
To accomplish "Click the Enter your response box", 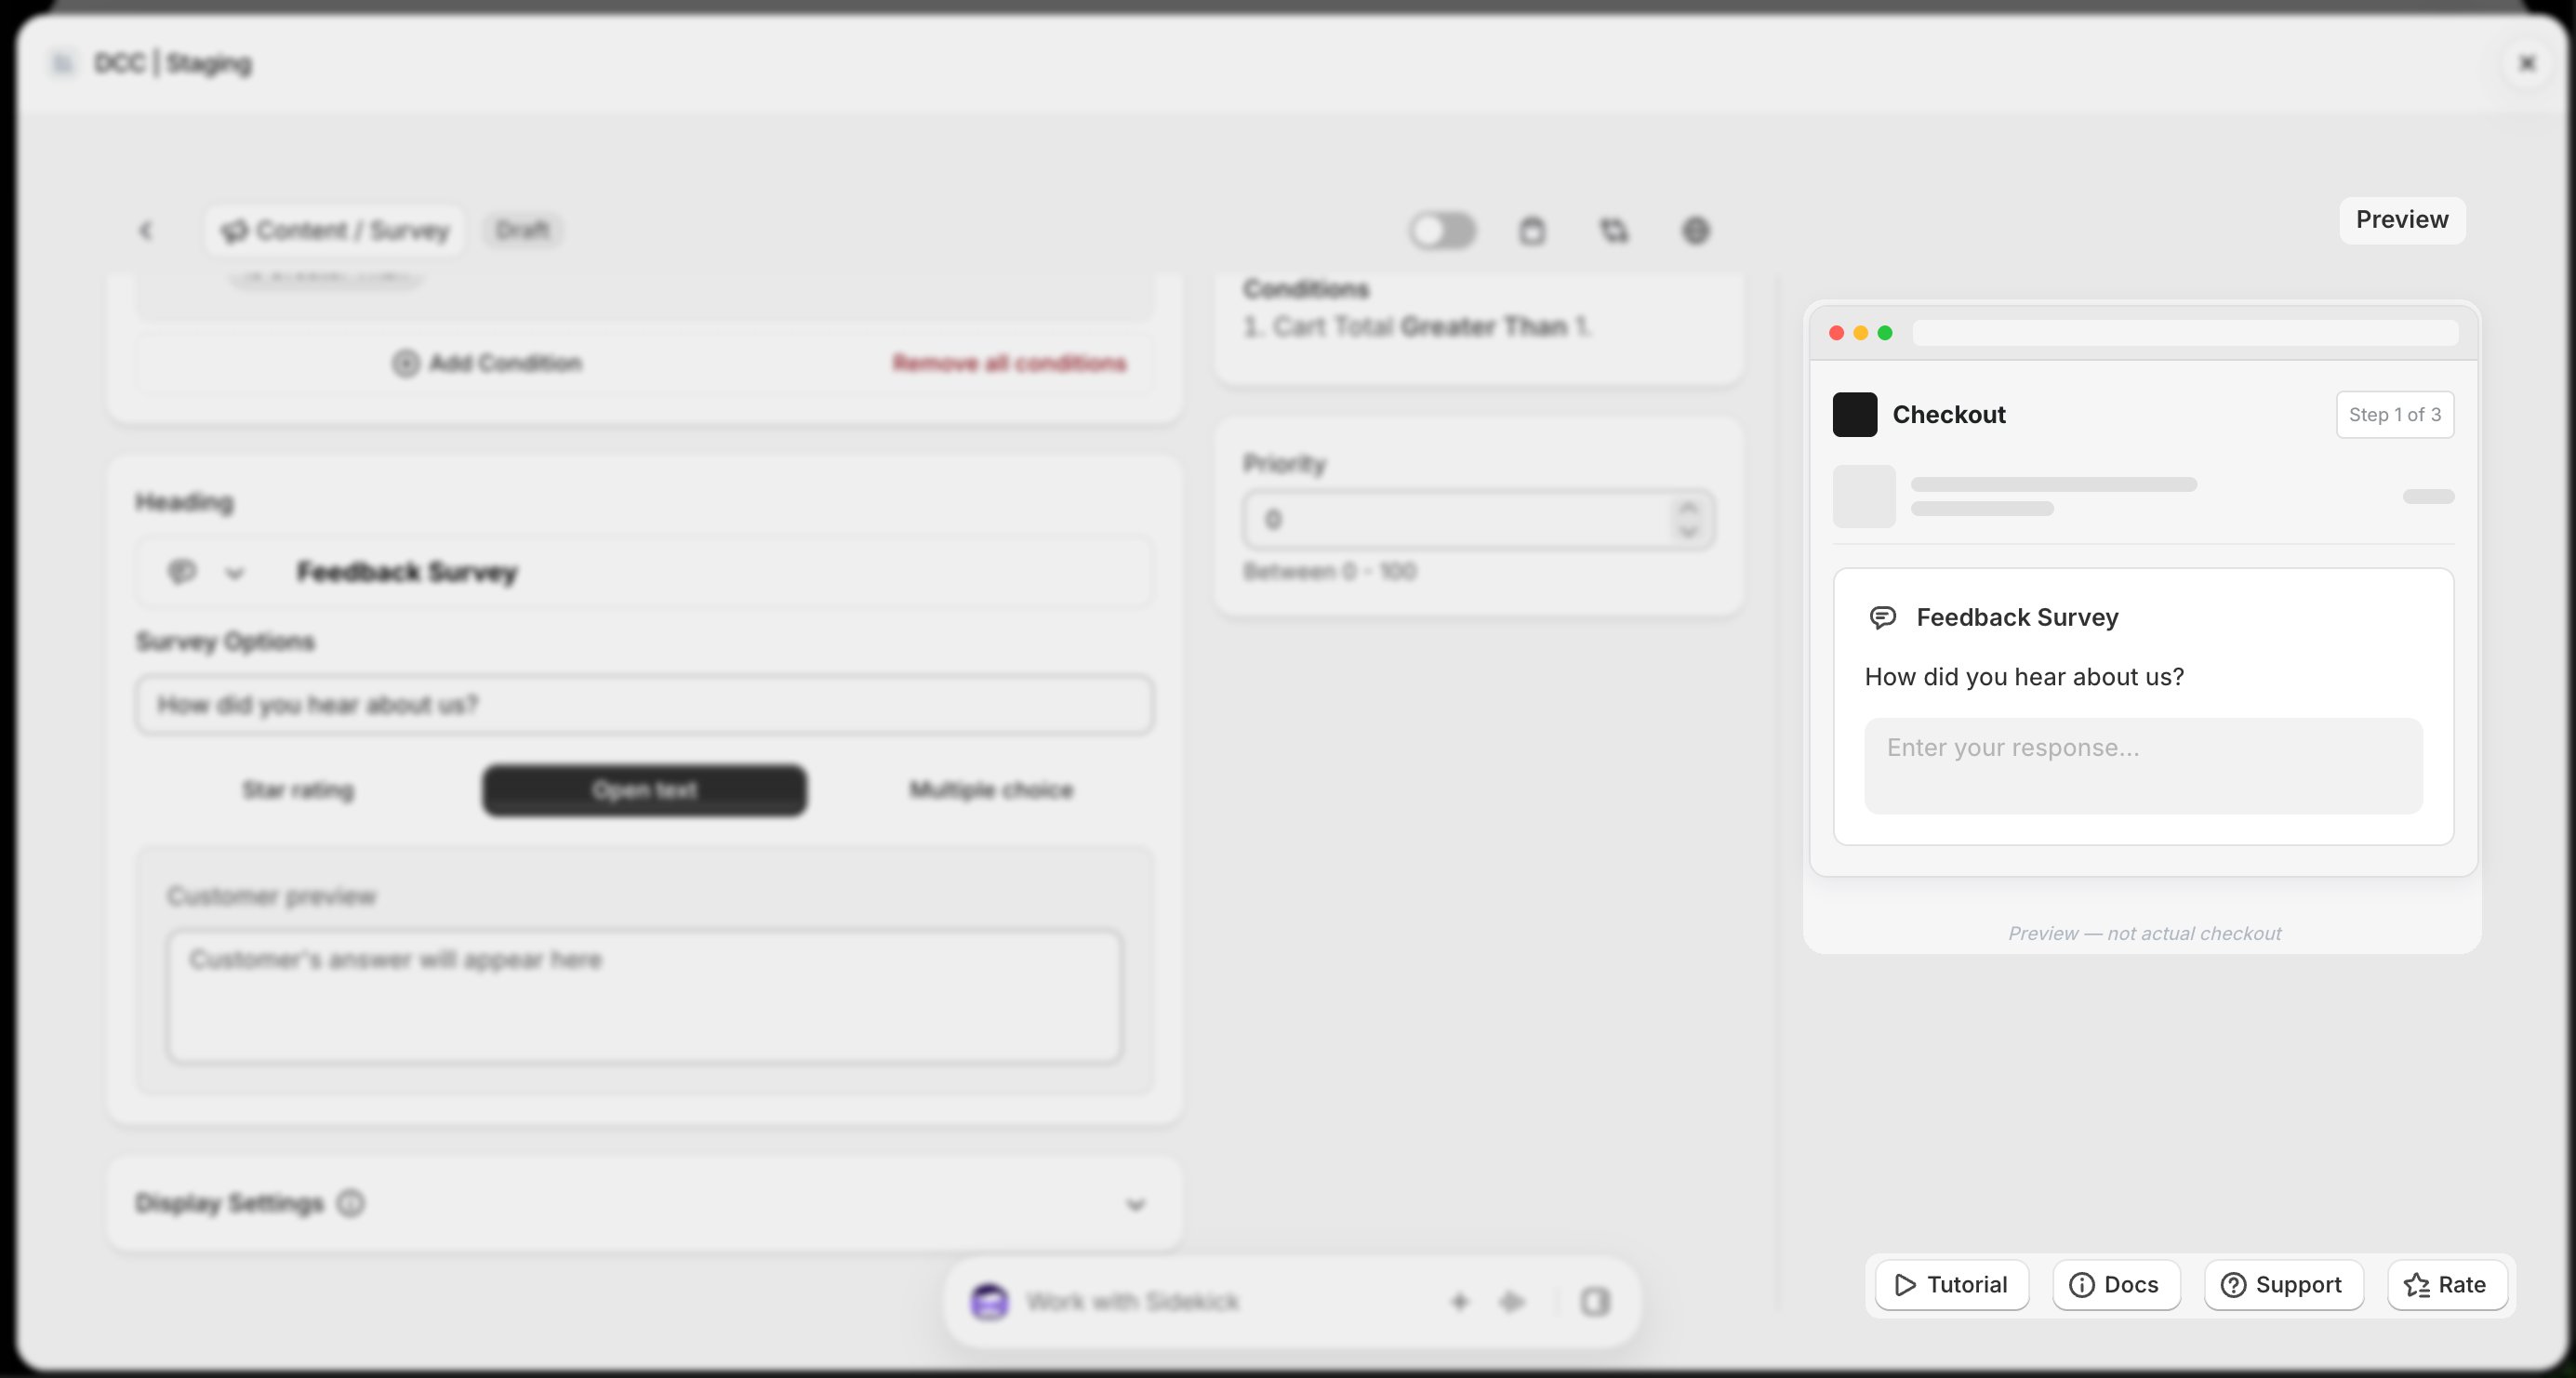I will (x=2143, y=766).
